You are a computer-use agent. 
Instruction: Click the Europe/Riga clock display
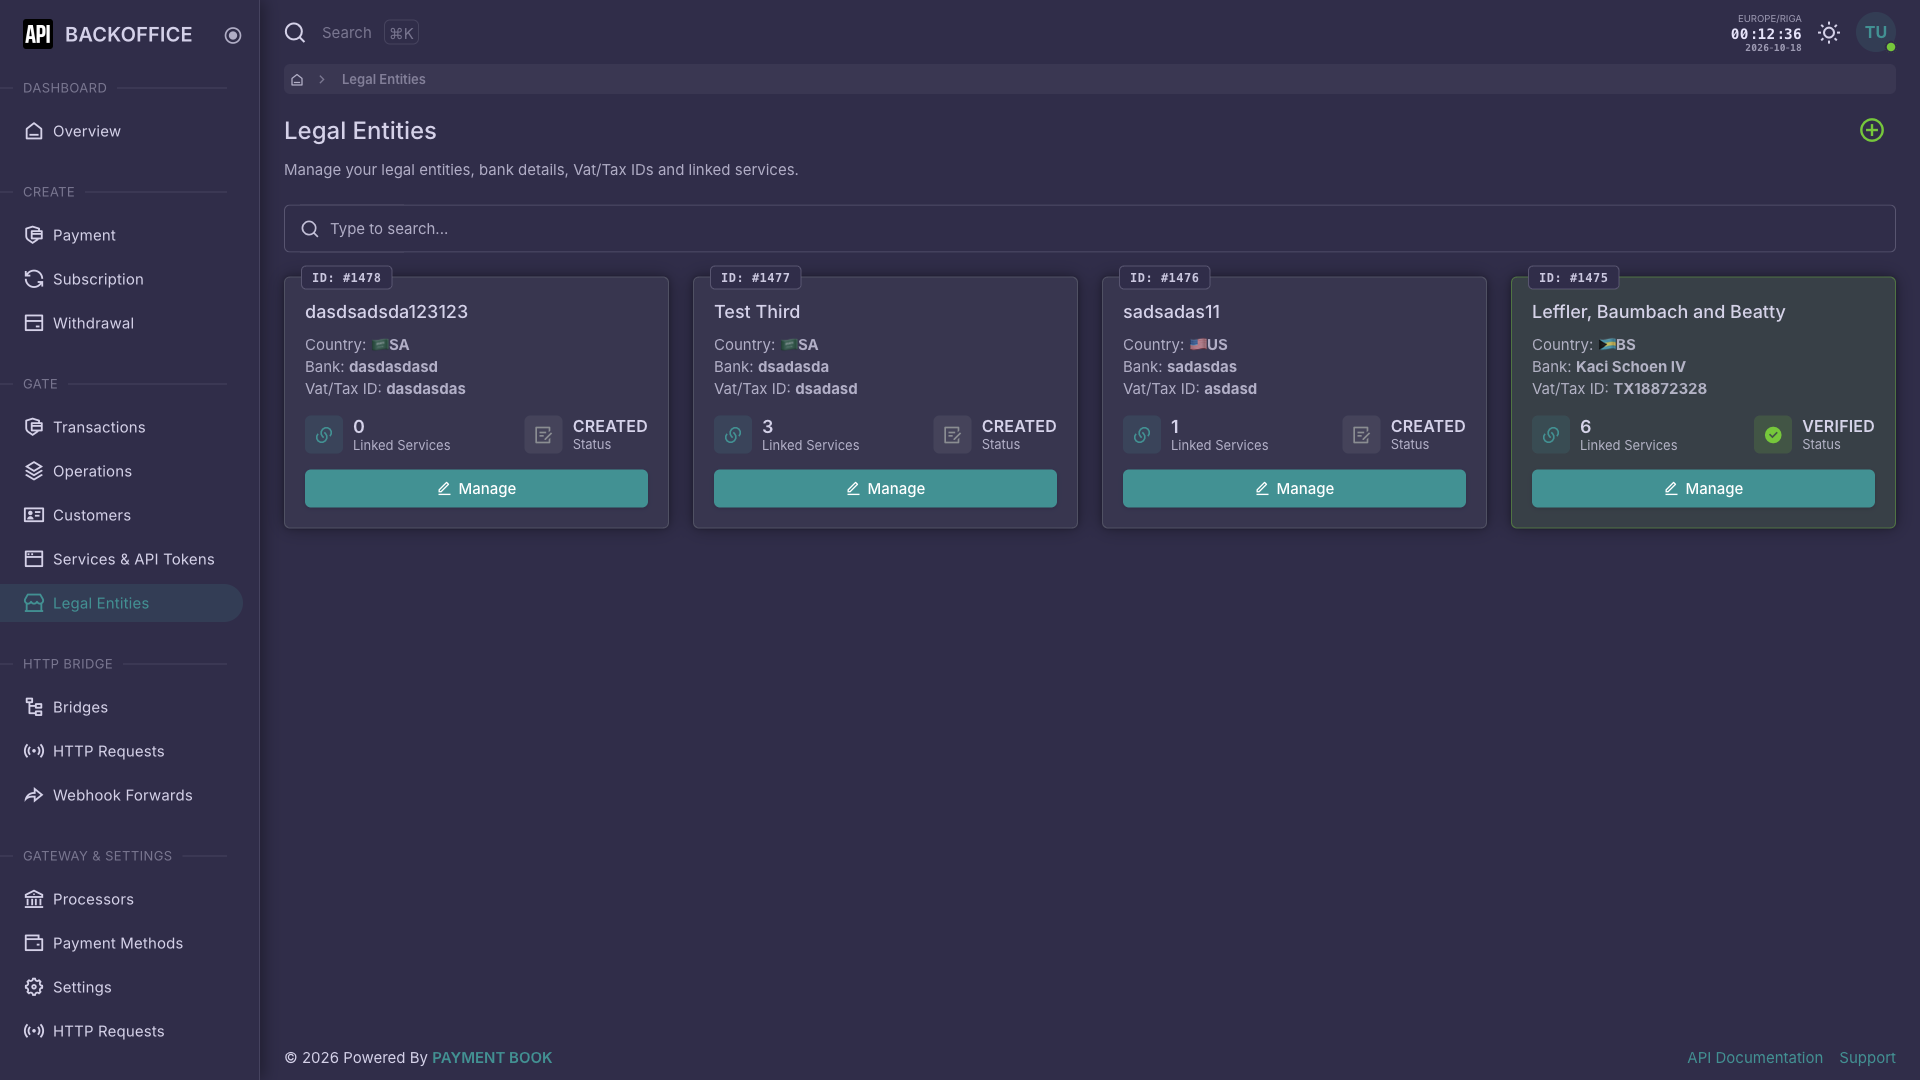pyautogui.click(x=1766, y=33)
